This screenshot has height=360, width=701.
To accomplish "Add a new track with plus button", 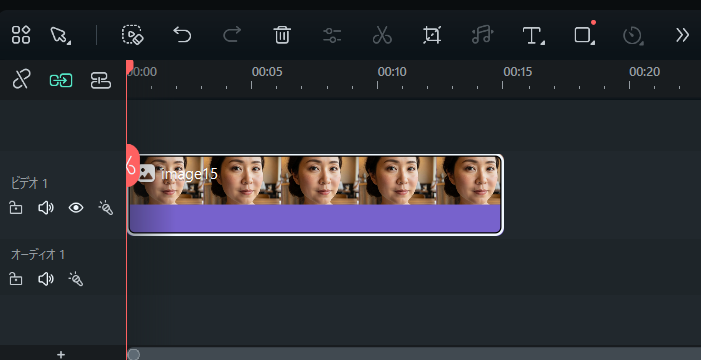I will click(x=61, y=355).
